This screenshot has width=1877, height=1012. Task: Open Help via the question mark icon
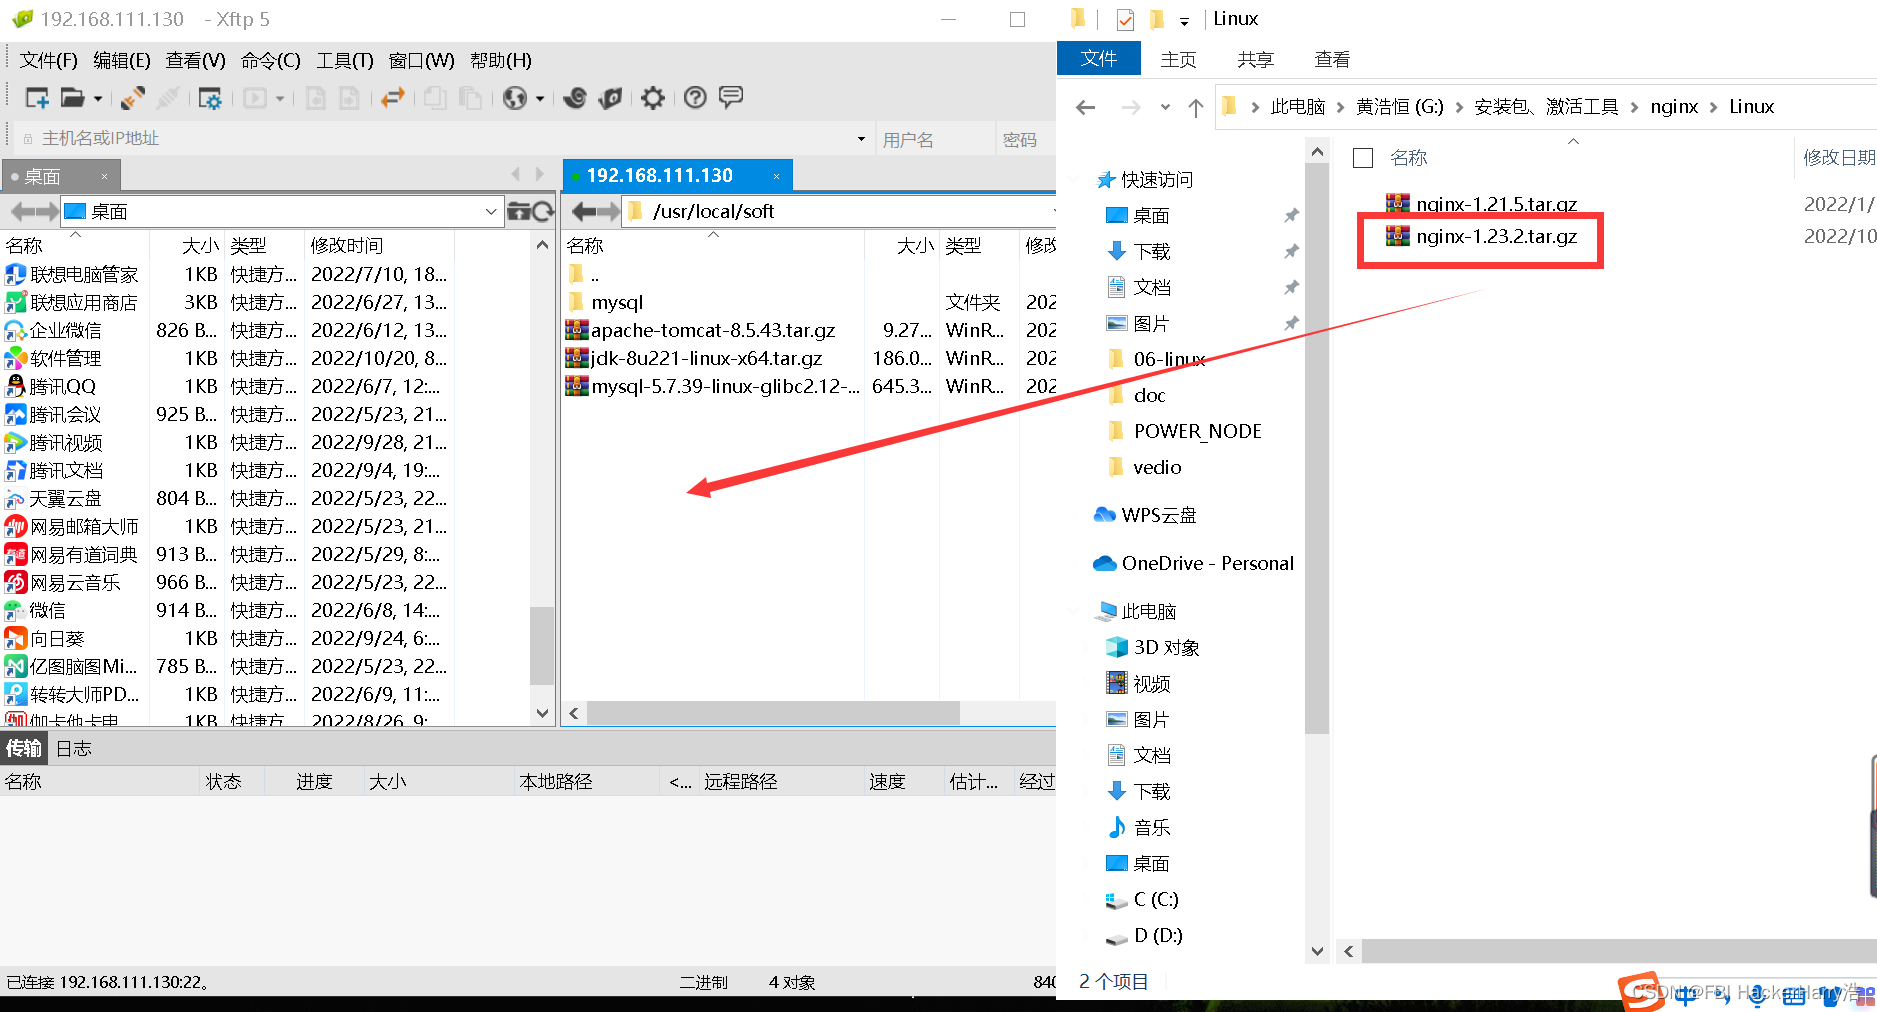695,98
